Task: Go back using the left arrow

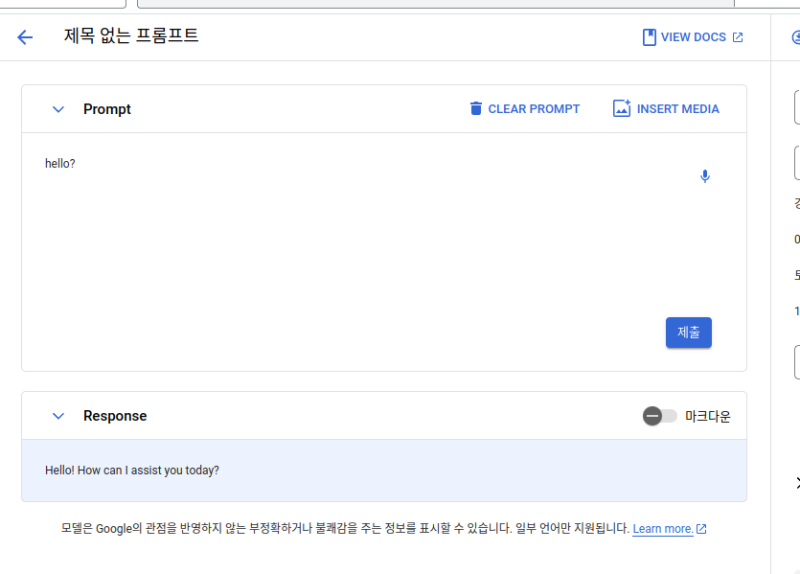Action: click(25, 37)
